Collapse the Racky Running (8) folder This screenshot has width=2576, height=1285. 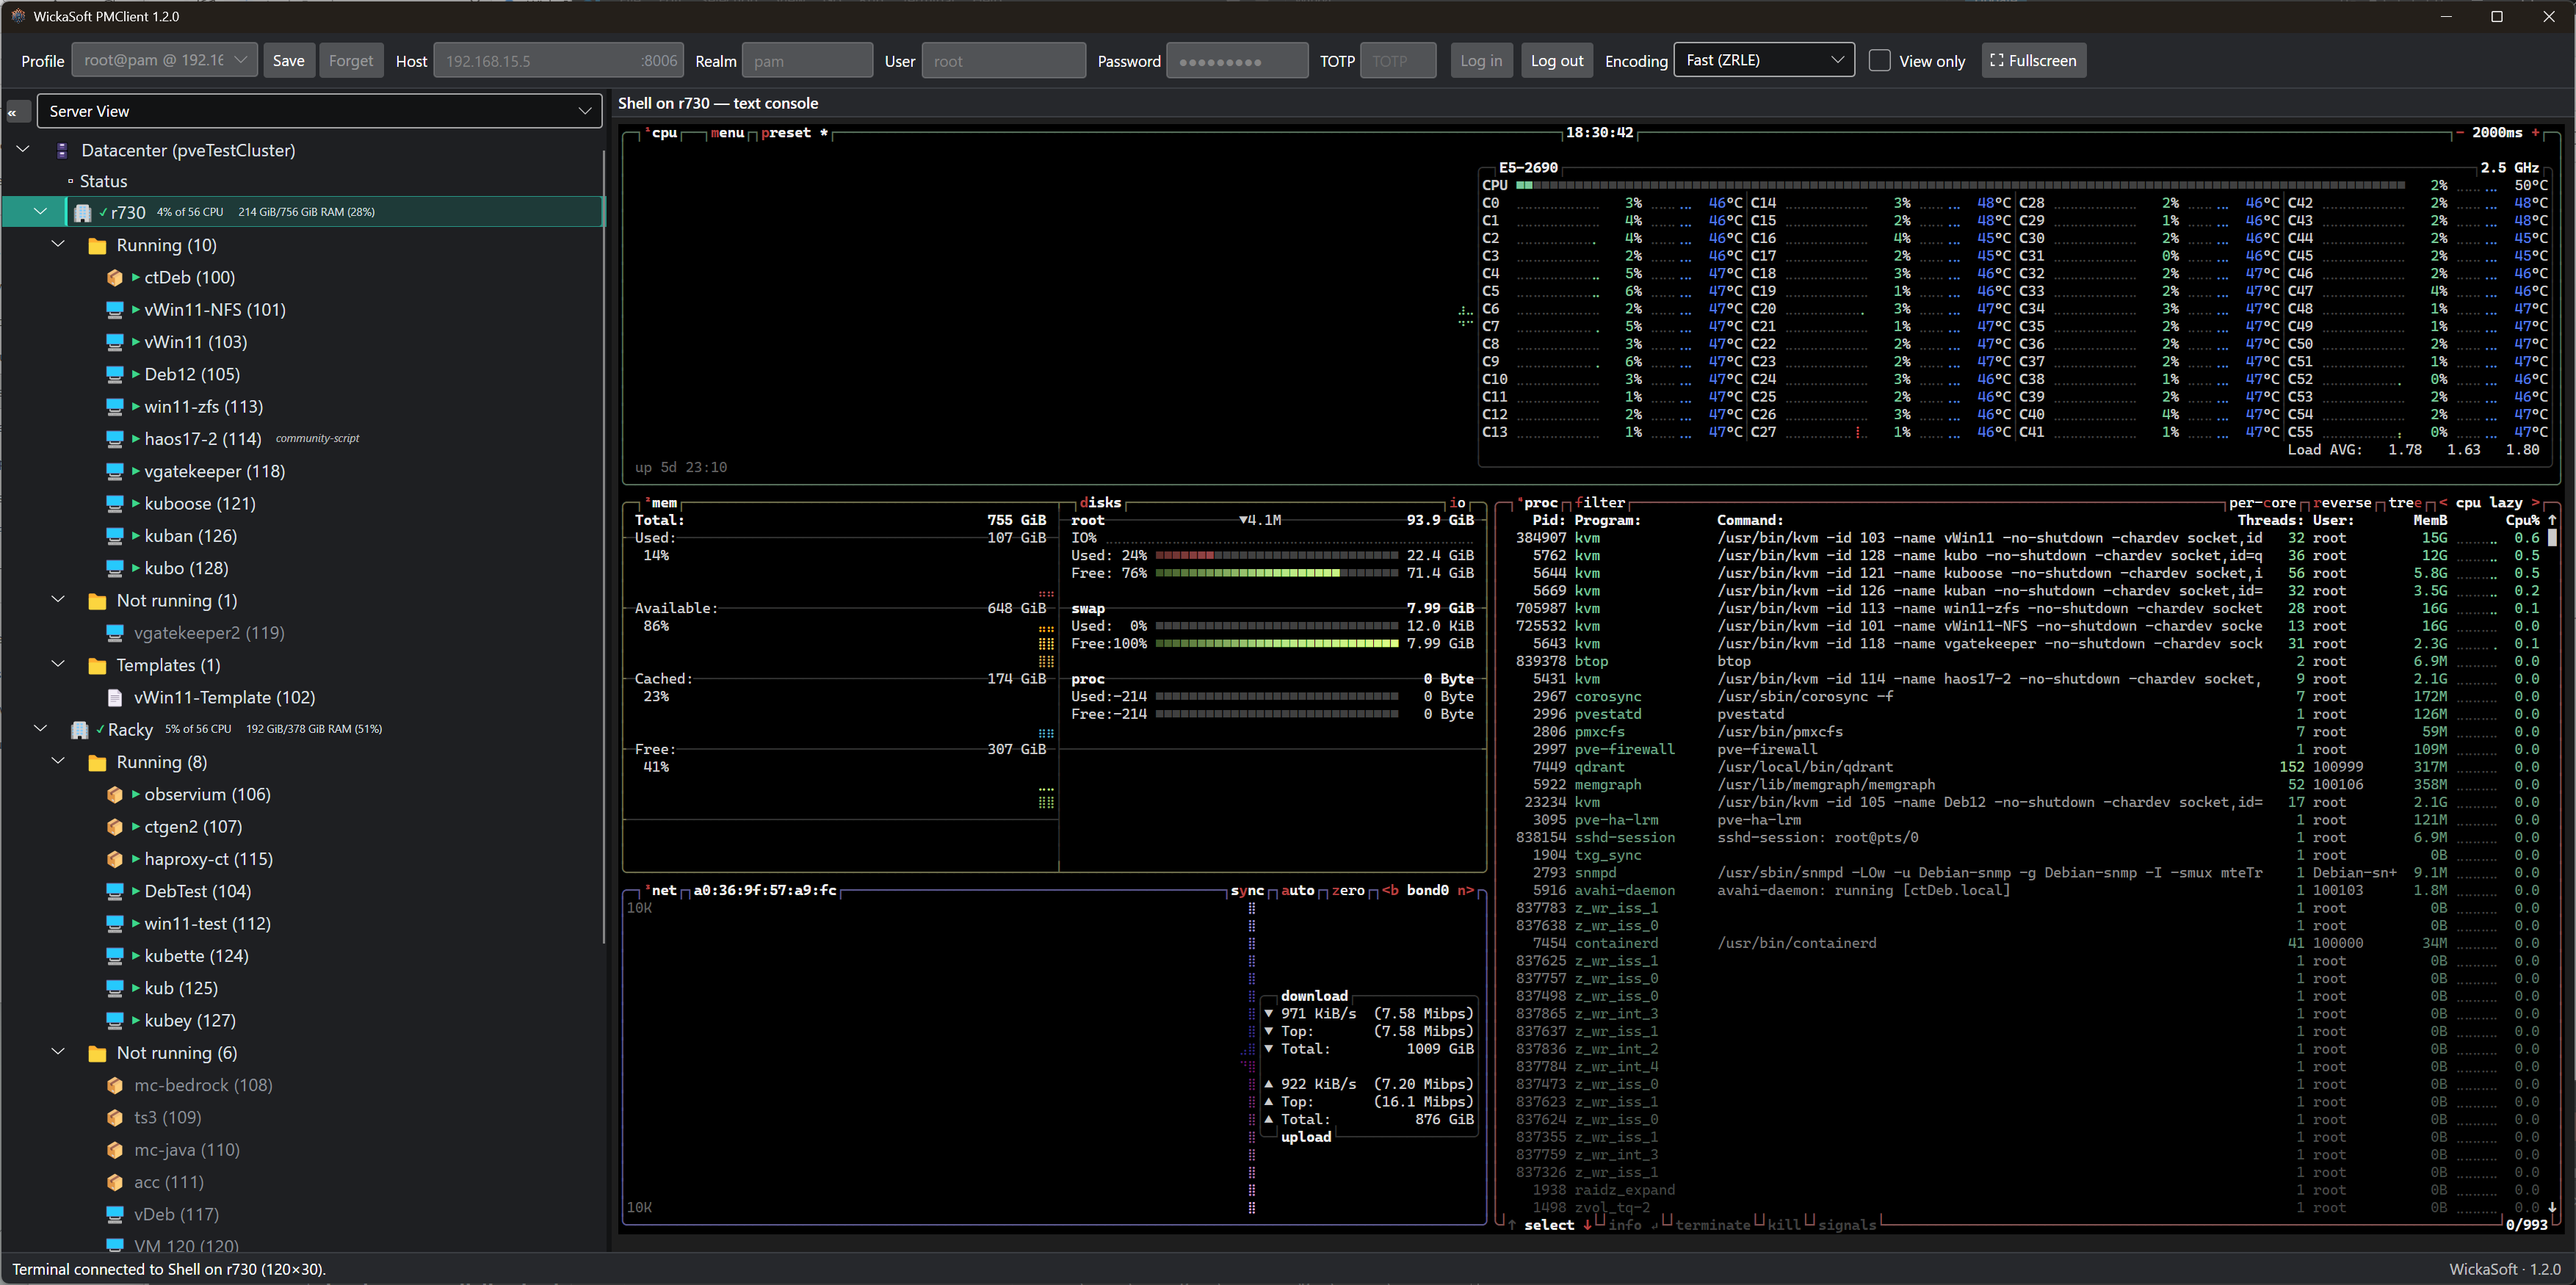[x=59, y=762]
